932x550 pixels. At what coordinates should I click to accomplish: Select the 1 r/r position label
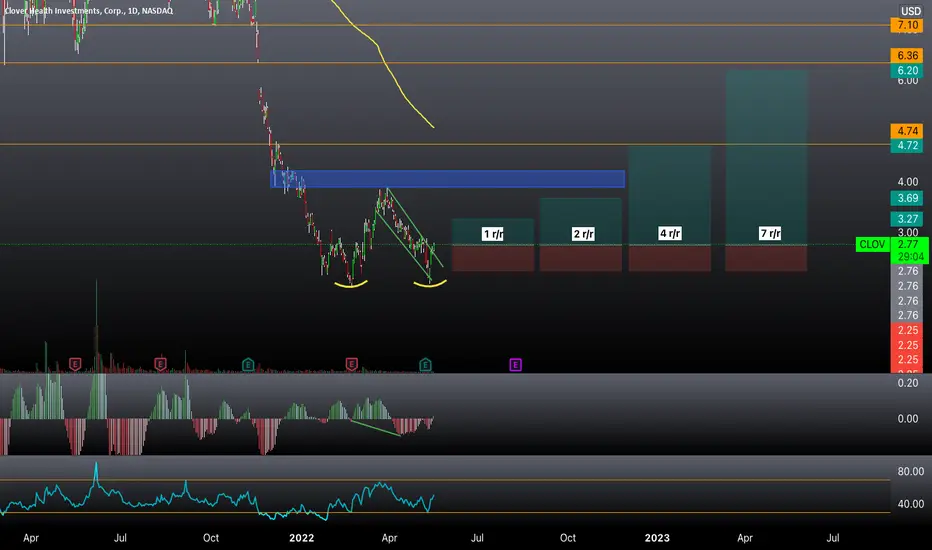click(493, 234)
